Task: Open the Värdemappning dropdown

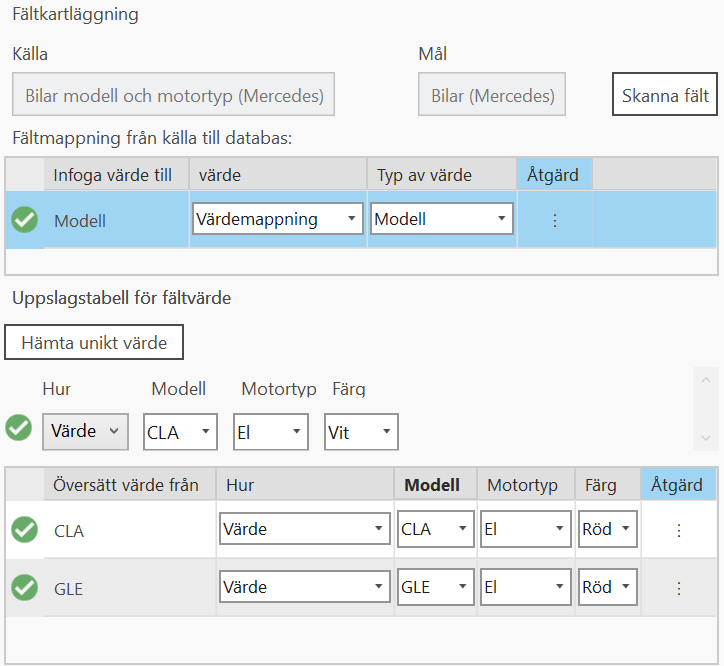Action: pyautogui.click(x=277, y=219)
